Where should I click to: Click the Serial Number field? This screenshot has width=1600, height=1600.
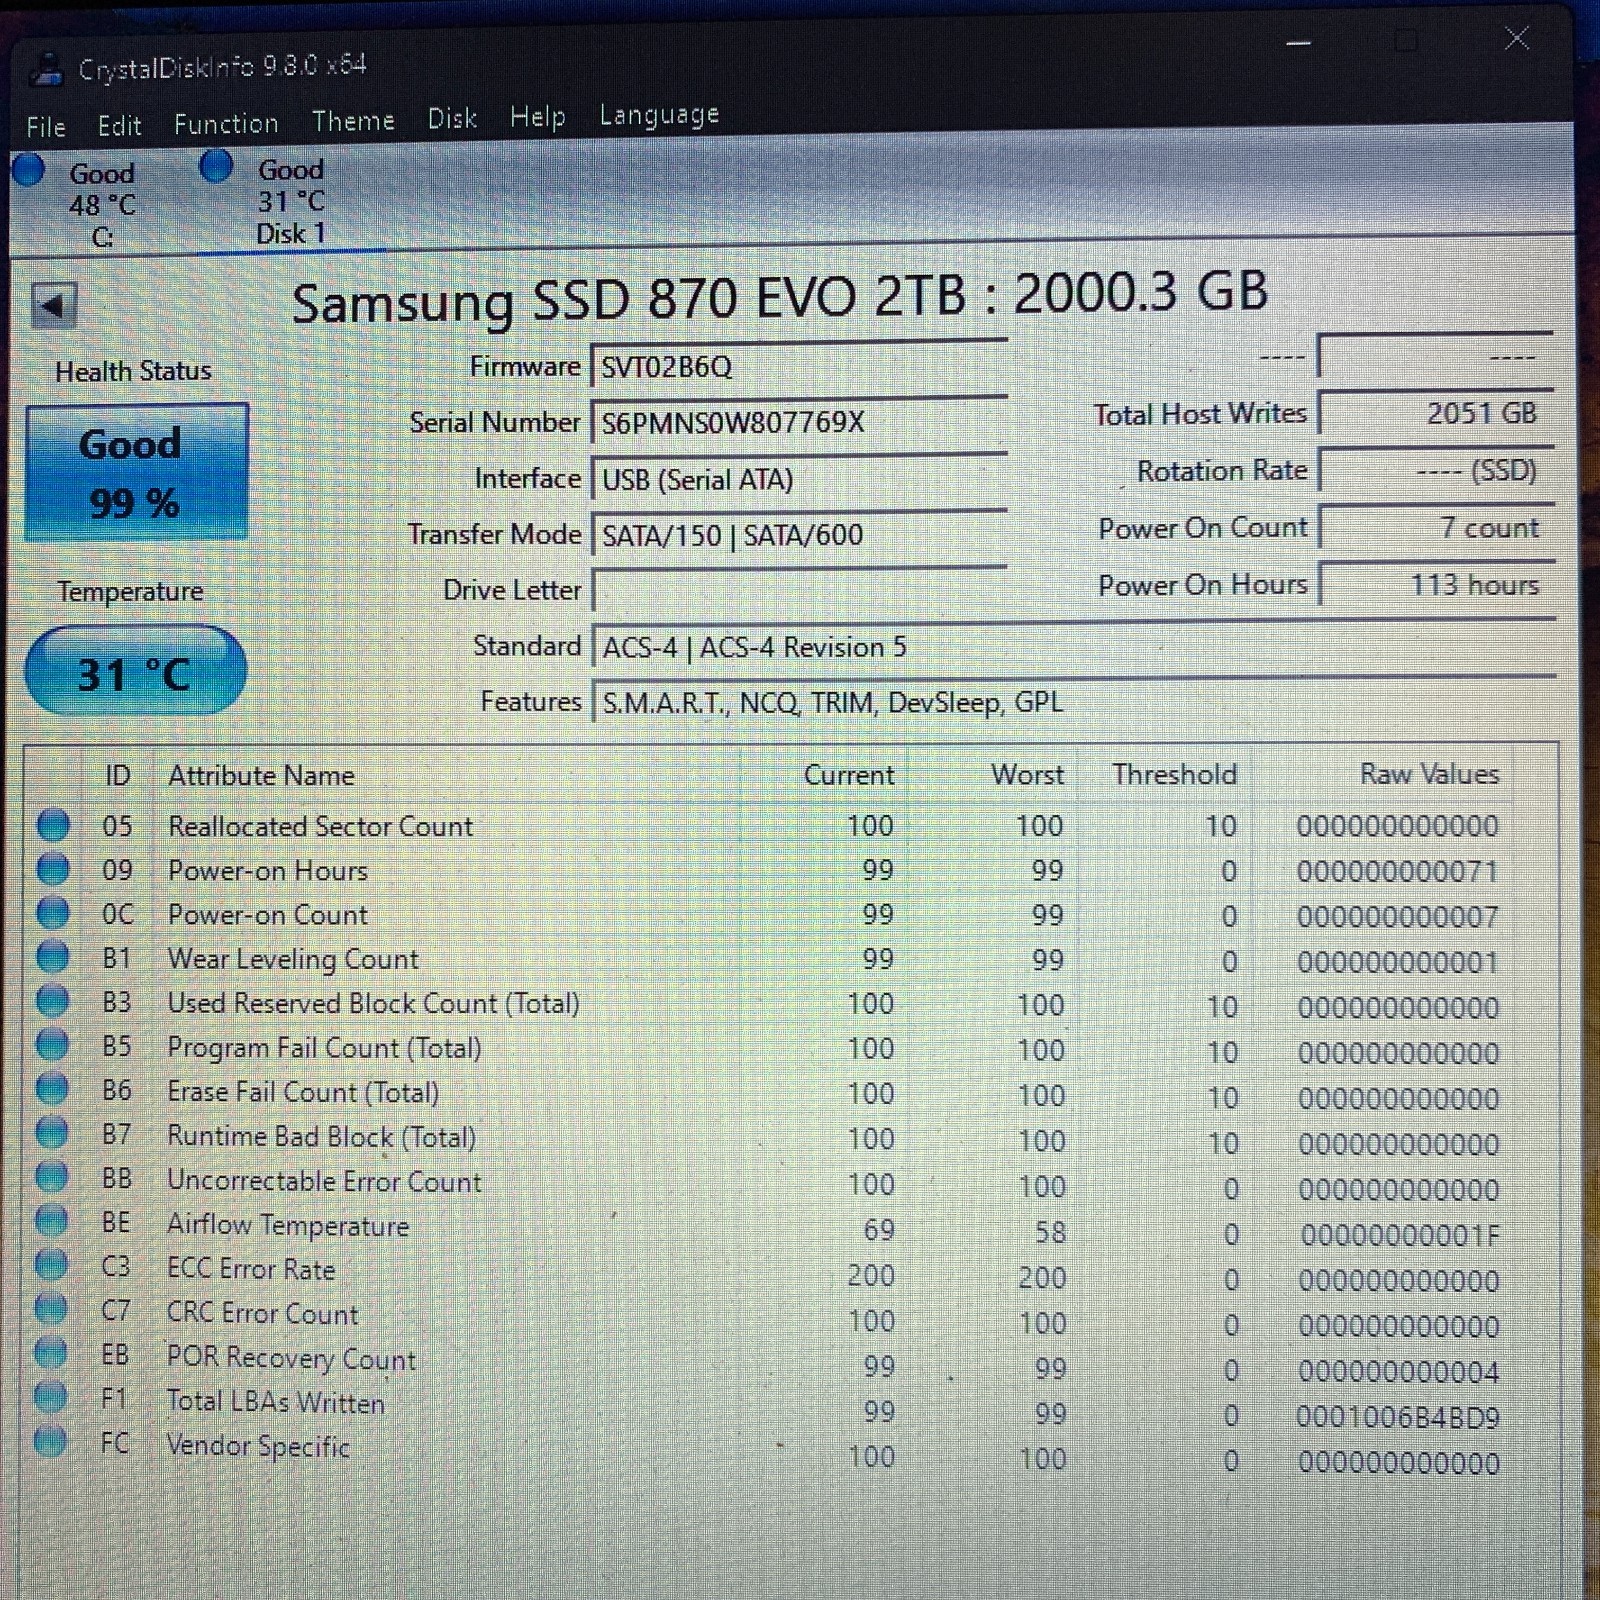pos(799,422)
